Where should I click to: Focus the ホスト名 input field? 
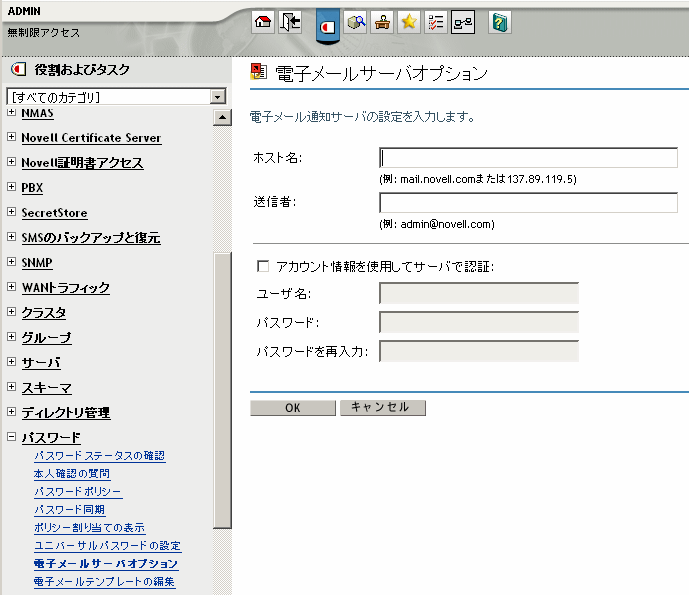pos(528,157)
